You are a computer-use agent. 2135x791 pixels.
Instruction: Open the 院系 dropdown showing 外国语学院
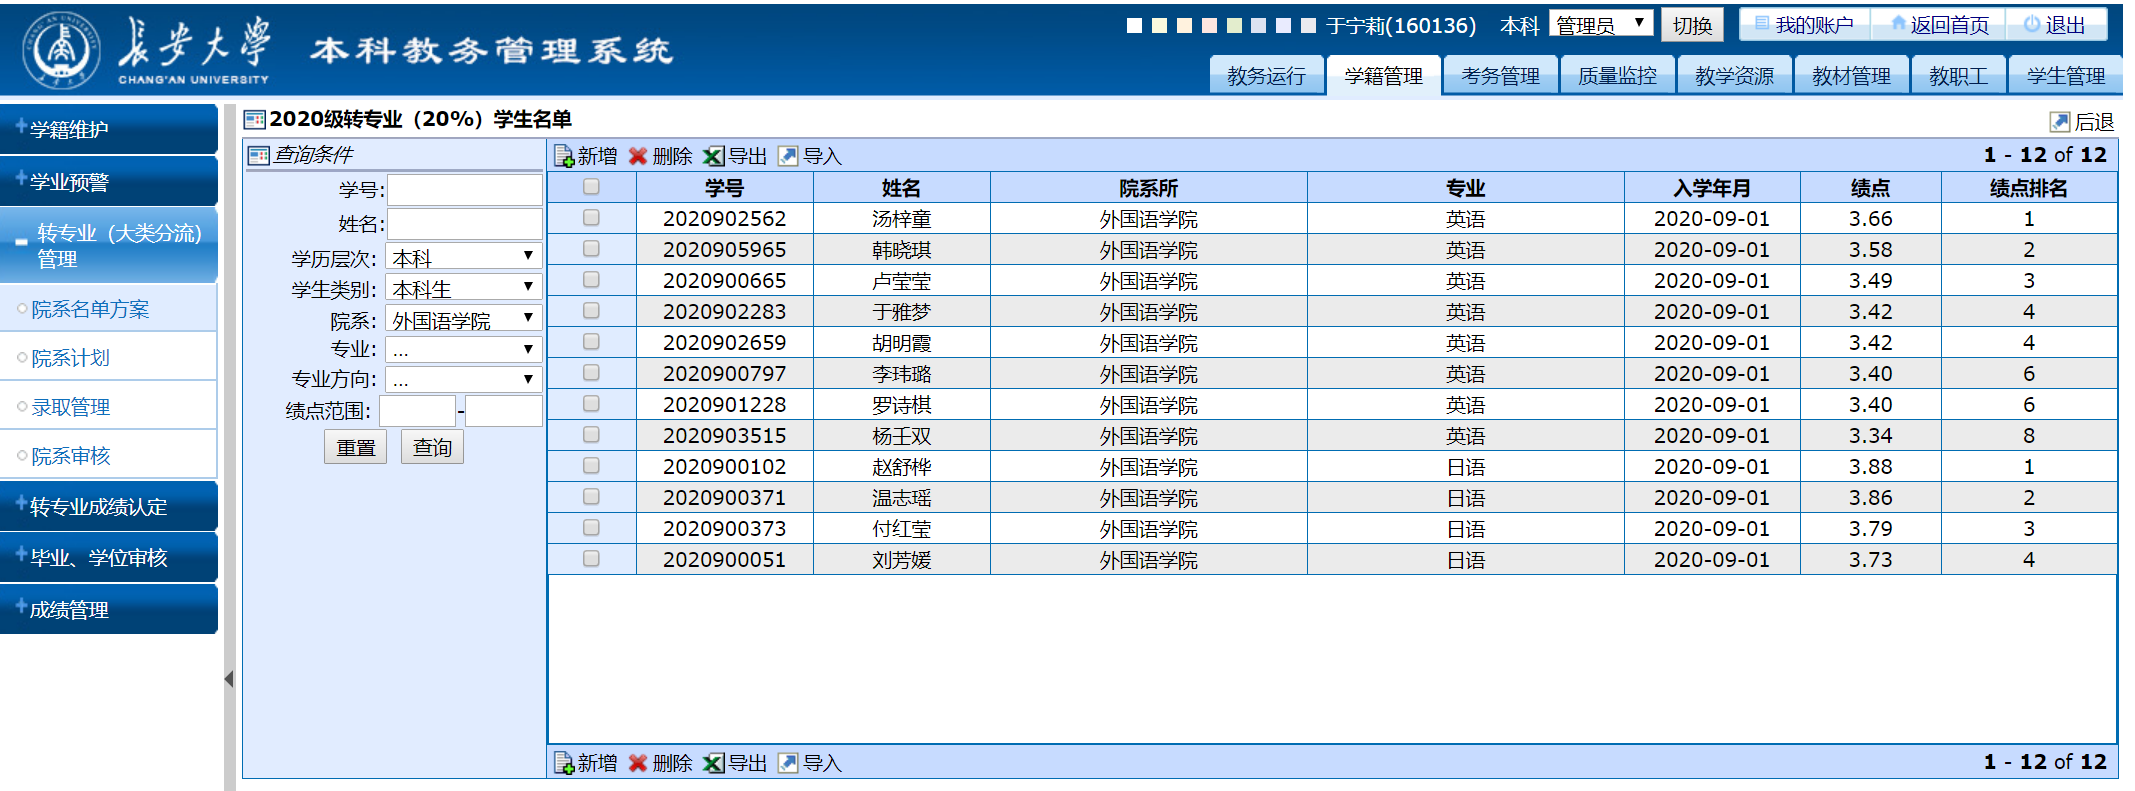pos(464,319)
